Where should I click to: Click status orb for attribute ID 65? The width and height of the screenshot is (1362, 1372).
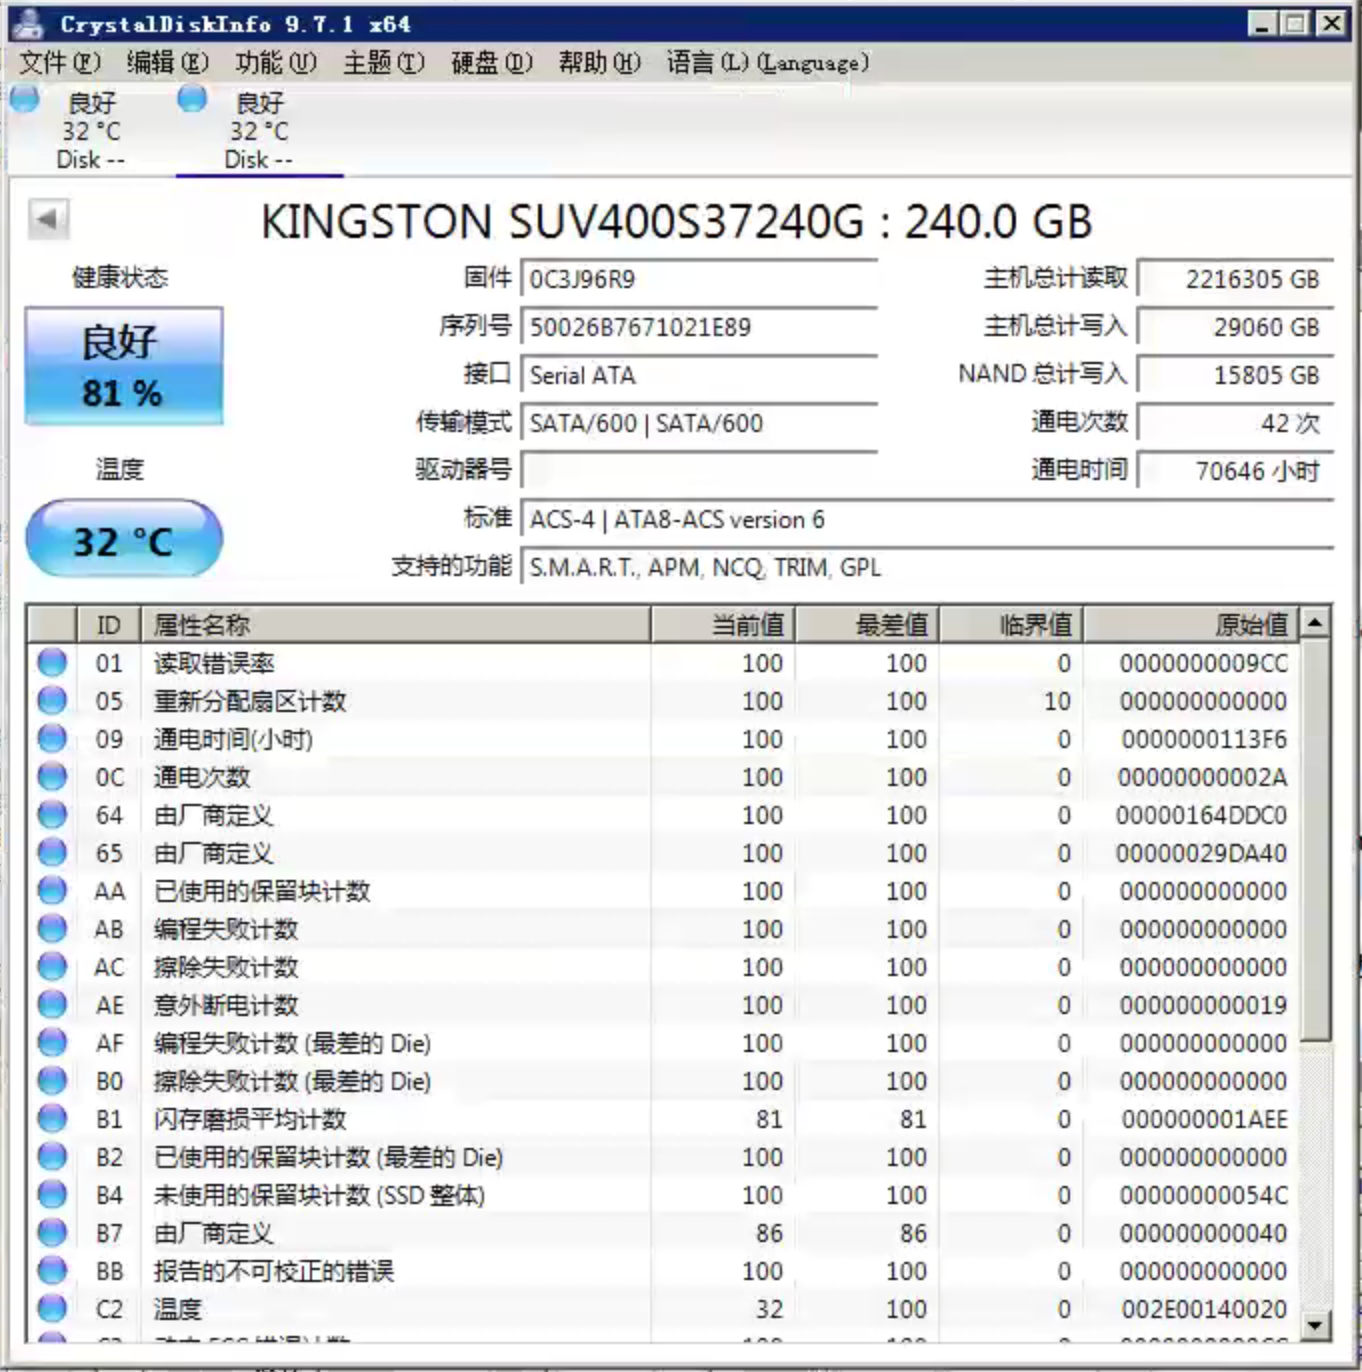coord(52,852)
